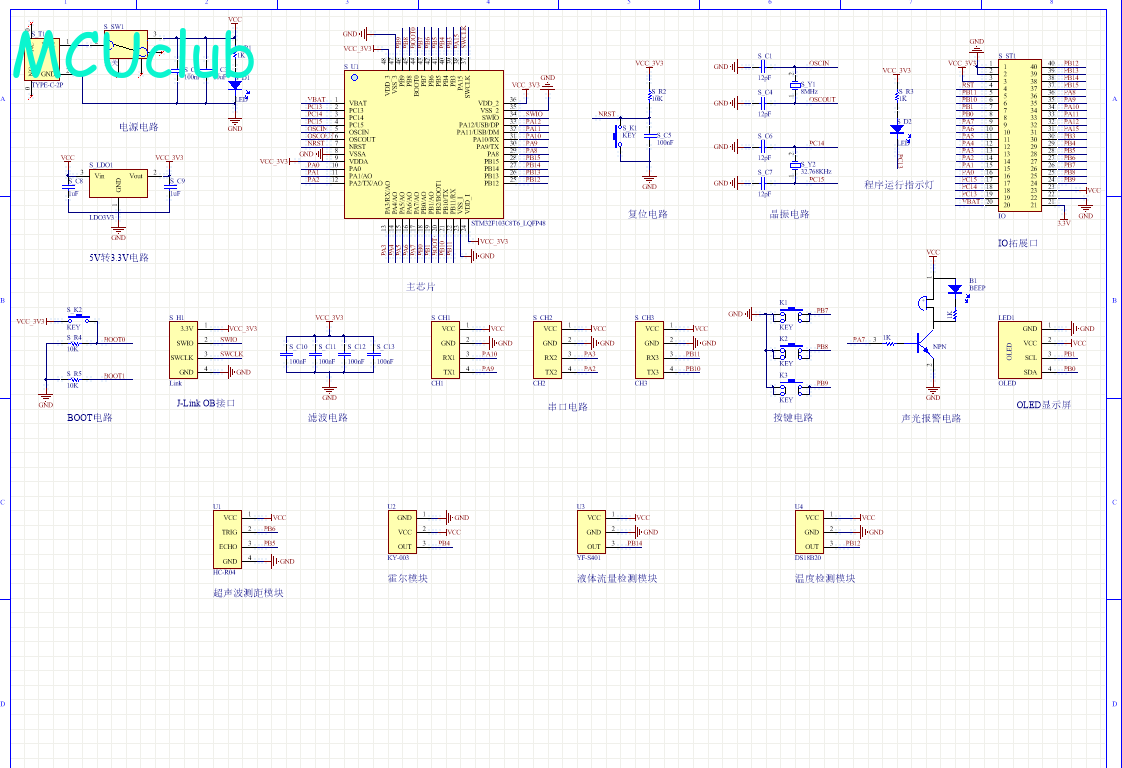Select the S_CH1 serial port connector
Image resolution: width=1122 pixels, height=768 pixels.
(449, 349)
